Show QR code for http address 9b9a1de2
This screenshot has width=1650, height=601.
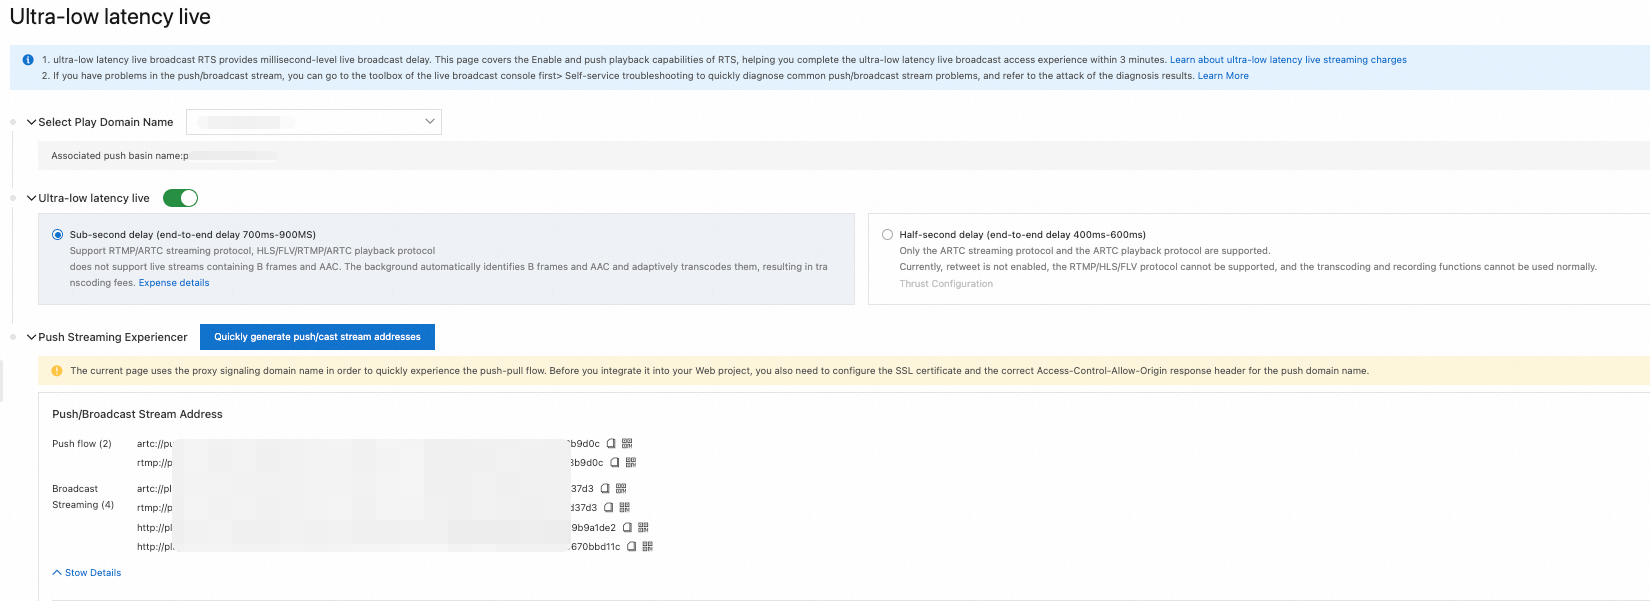click(643, 528)
